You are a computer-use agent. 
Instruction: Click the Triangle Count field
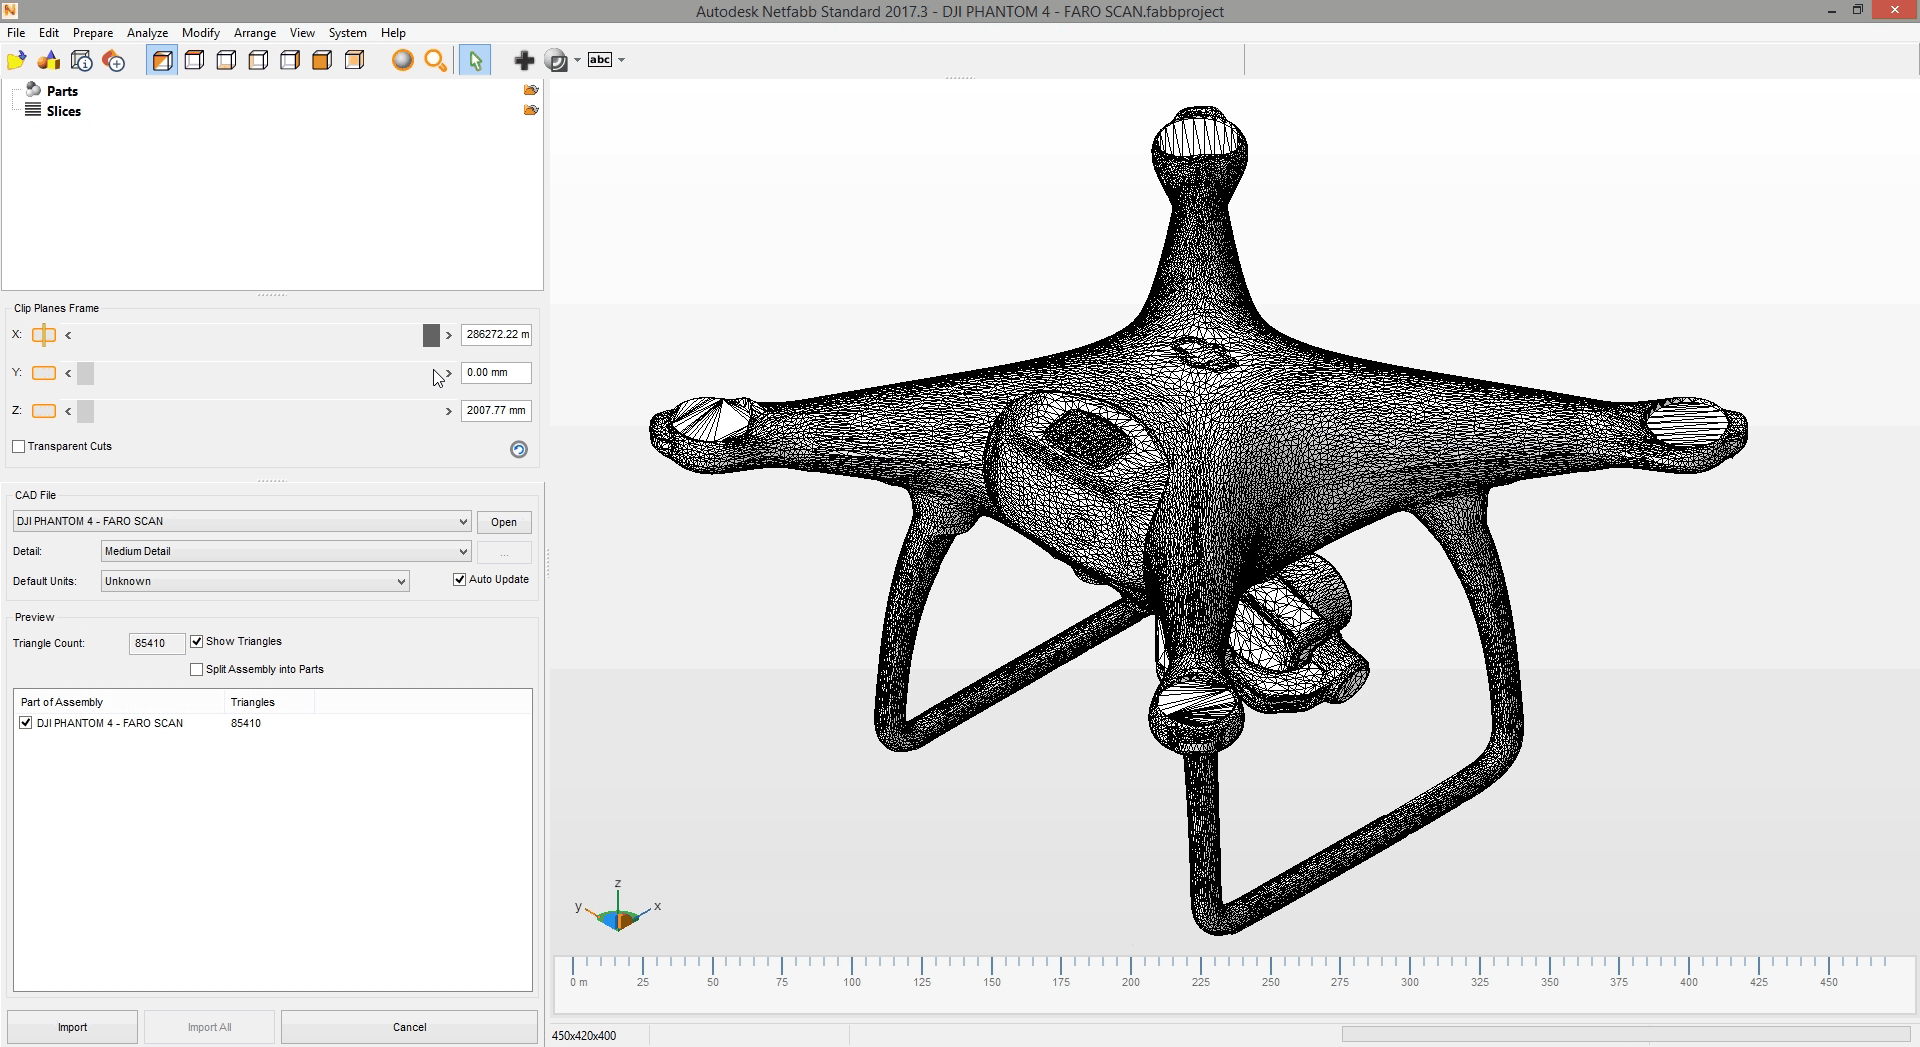[x=157, y=644]
